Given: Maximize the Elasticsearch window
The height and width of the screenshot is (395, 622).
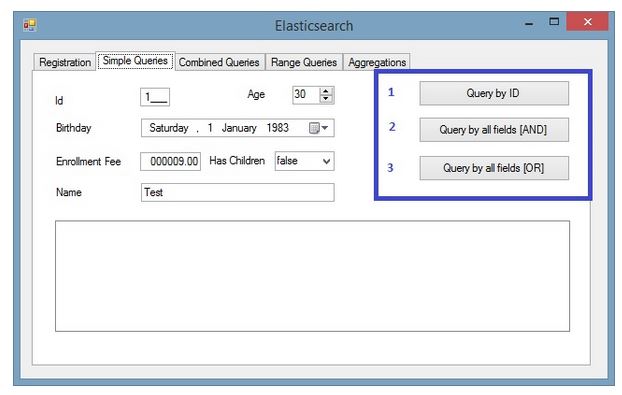Looking at the screenshot, I should [x=554, y=22].
